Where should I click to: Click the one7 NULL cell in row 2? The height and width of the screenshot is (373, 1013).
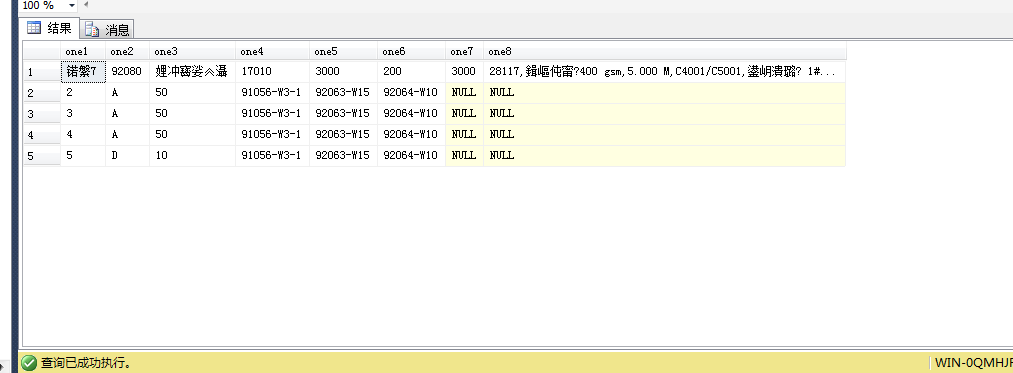tap(465, 93)
